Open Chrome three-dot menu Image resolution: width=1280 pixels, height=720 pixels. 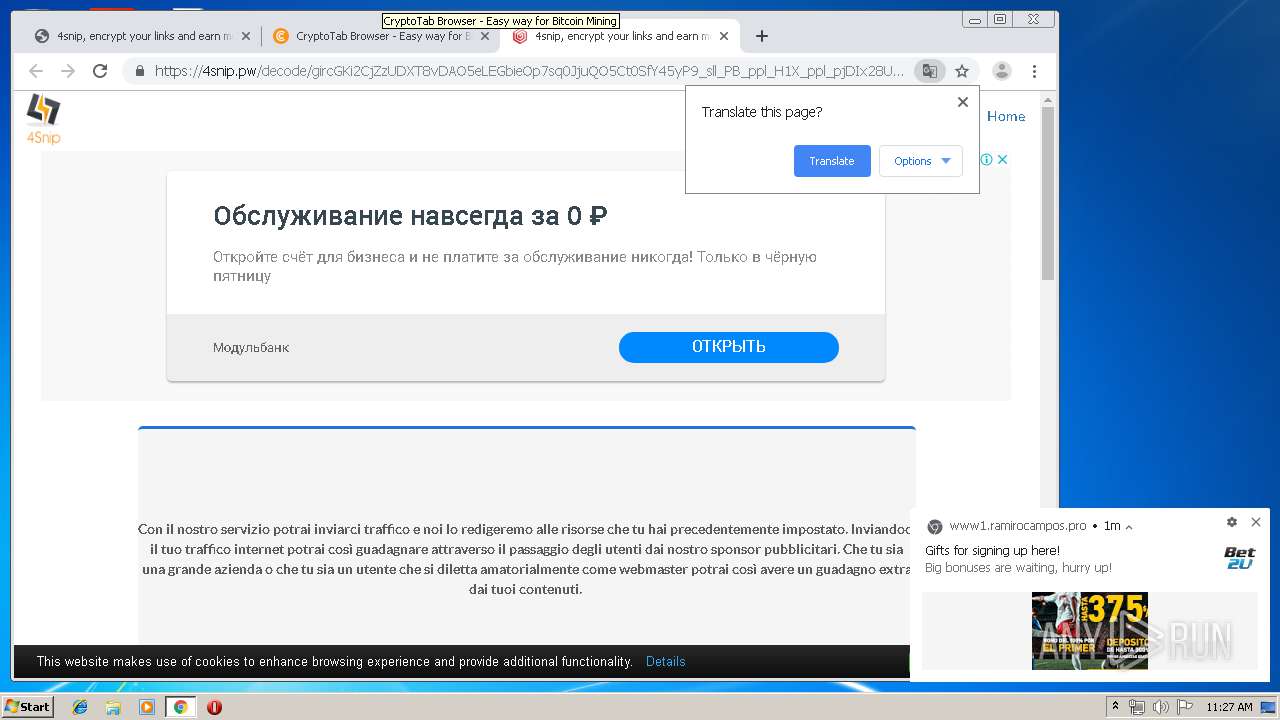click(1034, 71)
